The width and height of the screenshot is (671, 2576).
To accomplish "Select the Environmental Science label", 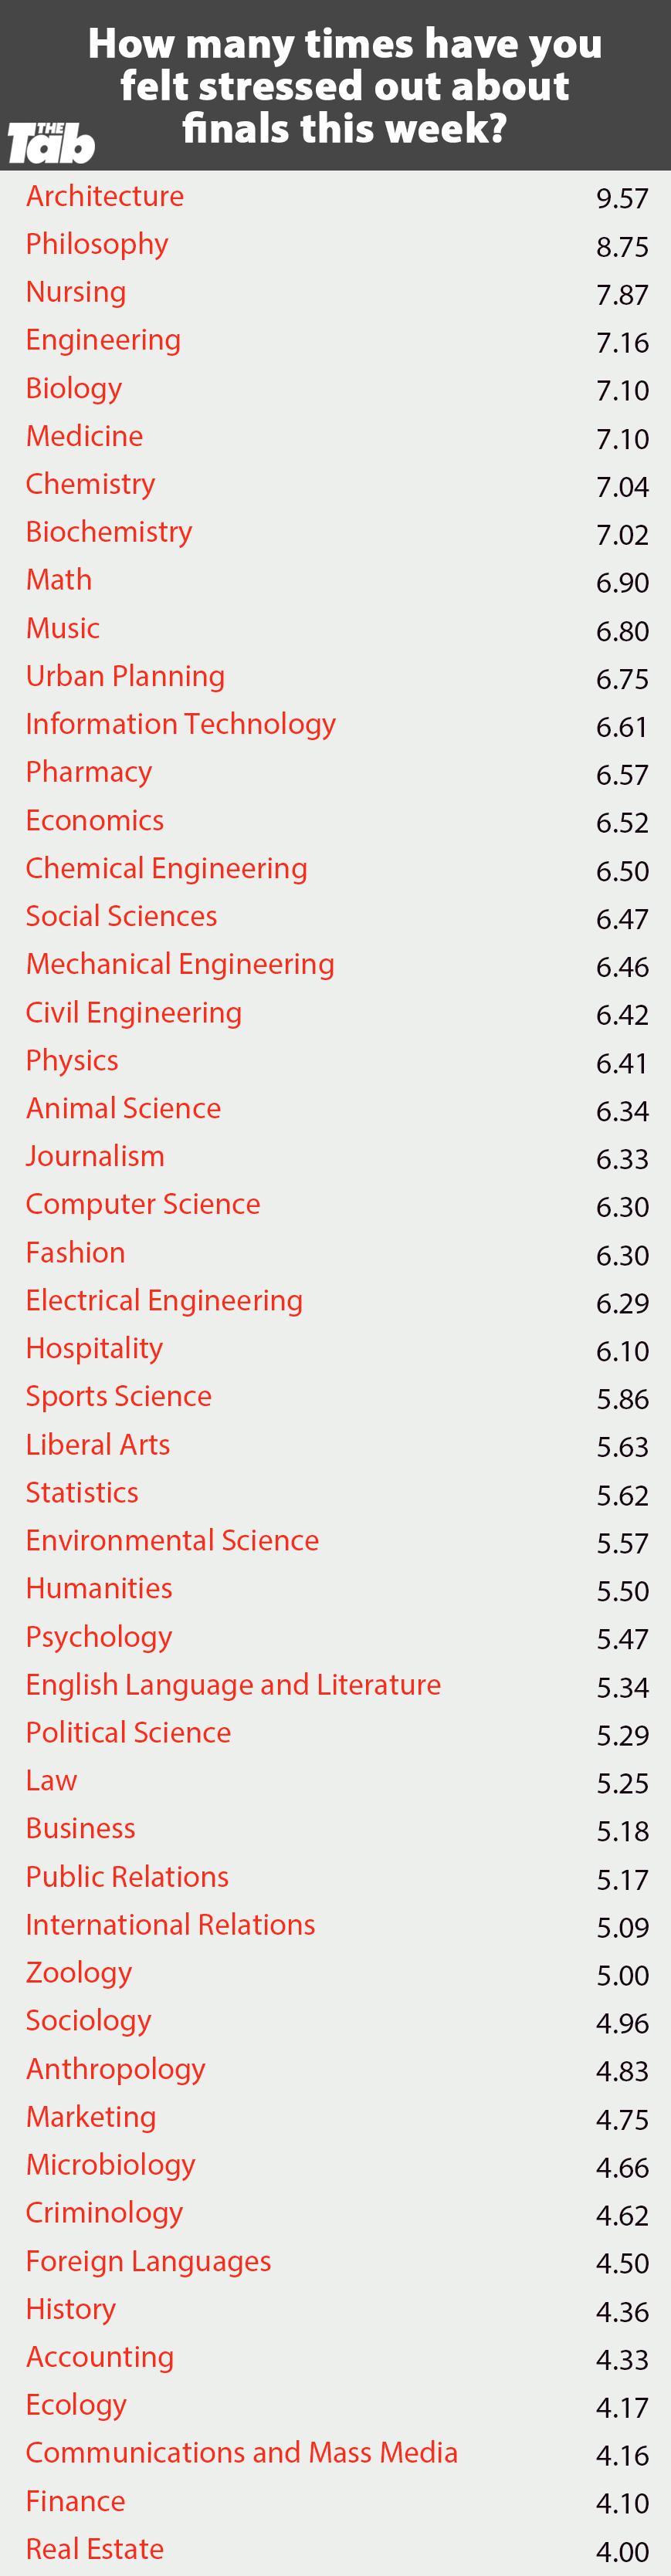I will [172, 1540].
